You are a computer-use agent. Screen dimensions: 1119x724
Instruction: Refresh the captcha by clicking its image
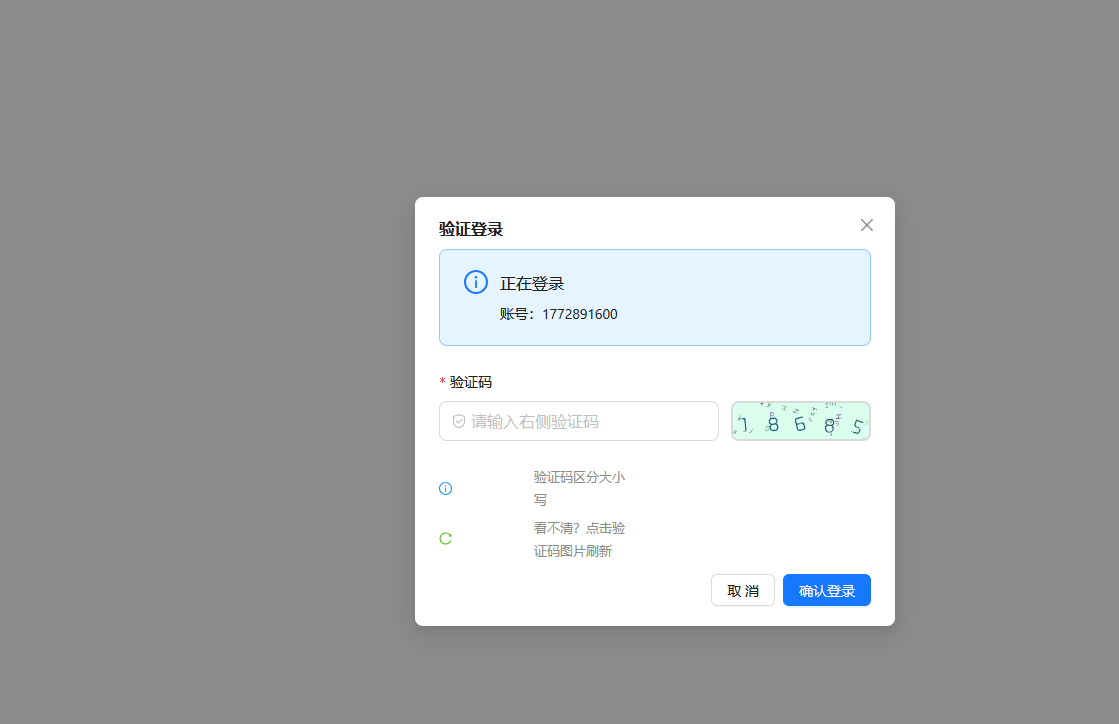pyautogui.click(x=800, y=421)
